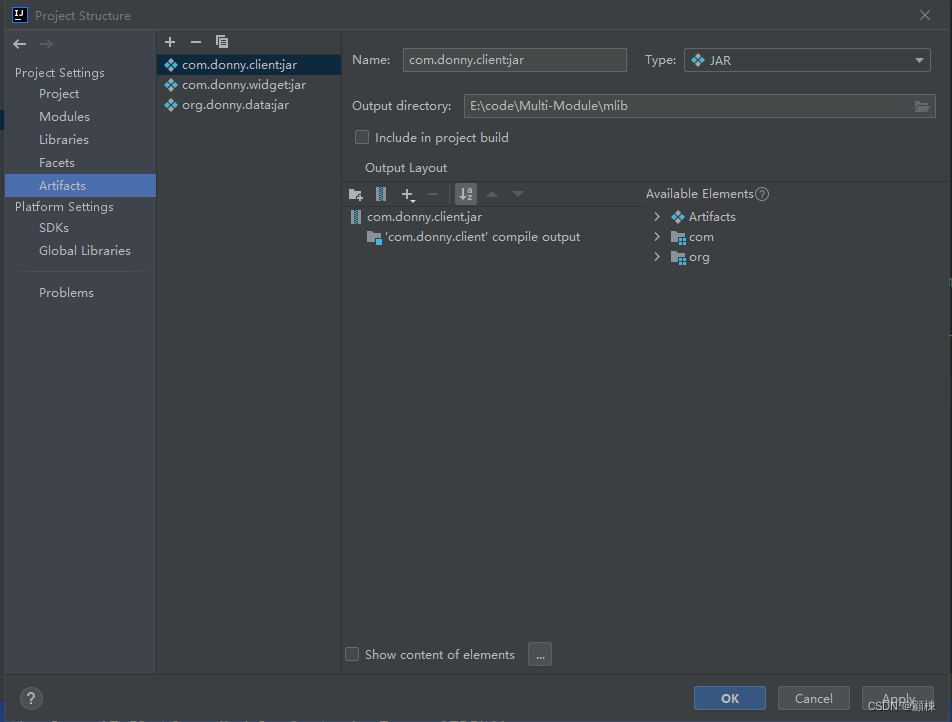952x722 pixels.
Task: Enable Show content of elements
Action: tap(352, 654)
